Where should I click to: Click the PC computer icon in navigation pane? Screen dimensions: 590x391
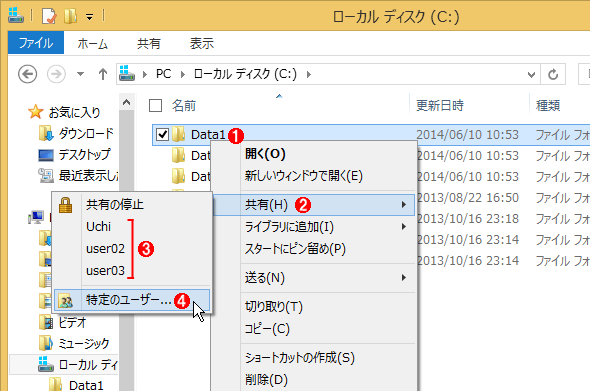coord(36,218)
